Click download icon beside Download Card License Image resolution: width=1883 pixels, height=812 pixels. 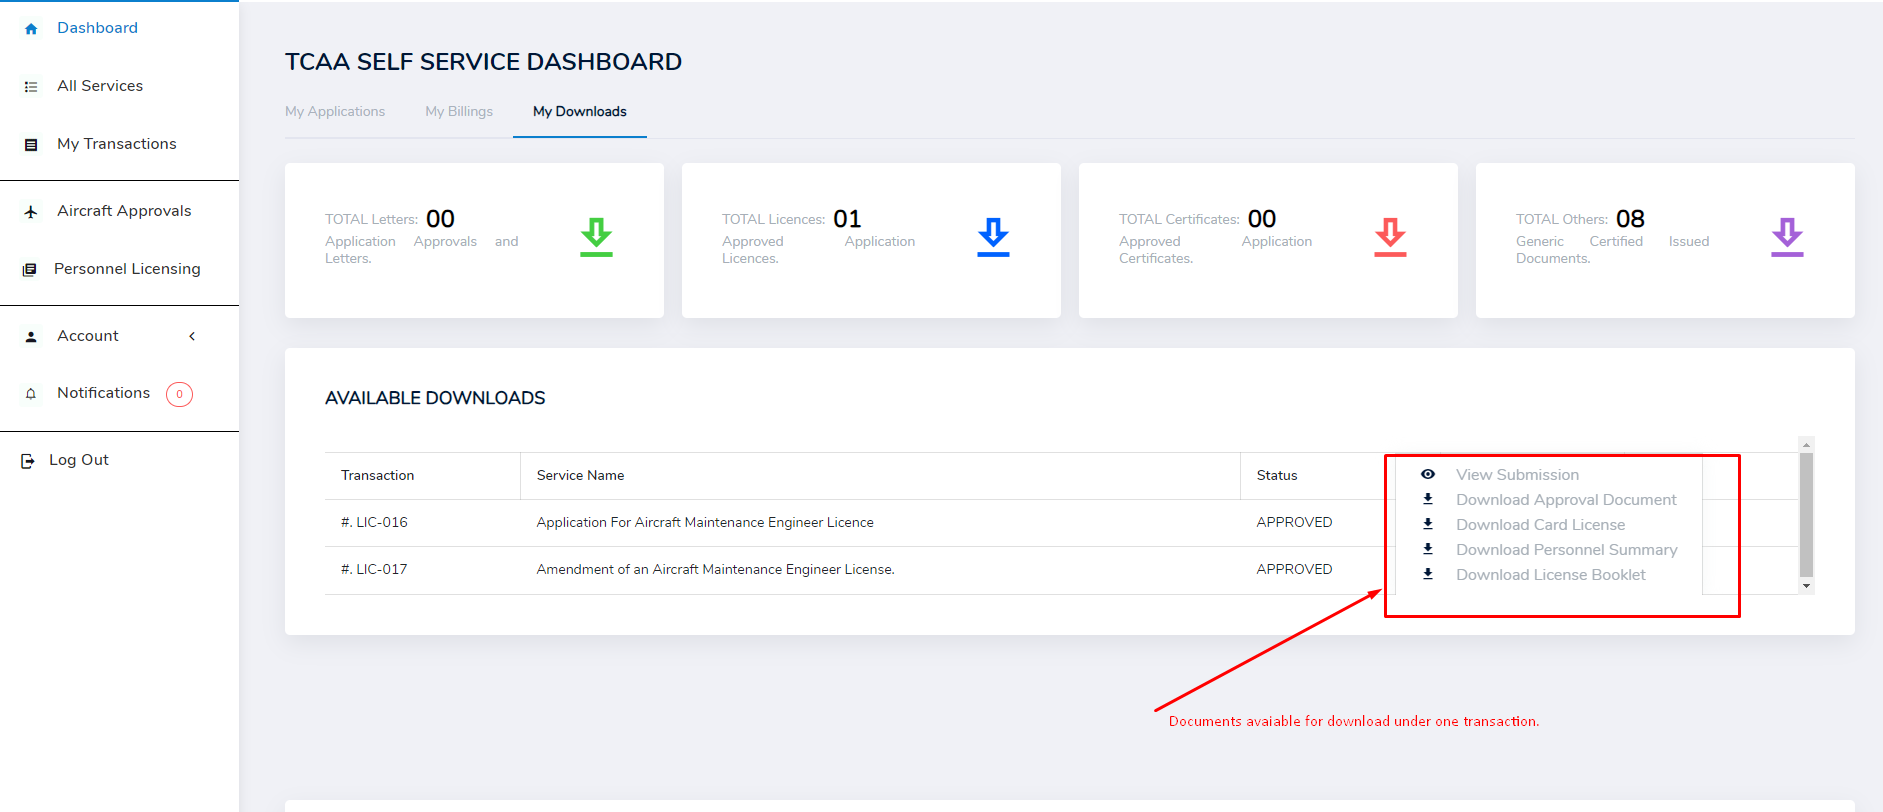pyautogui.click(x=1428, y=524)
